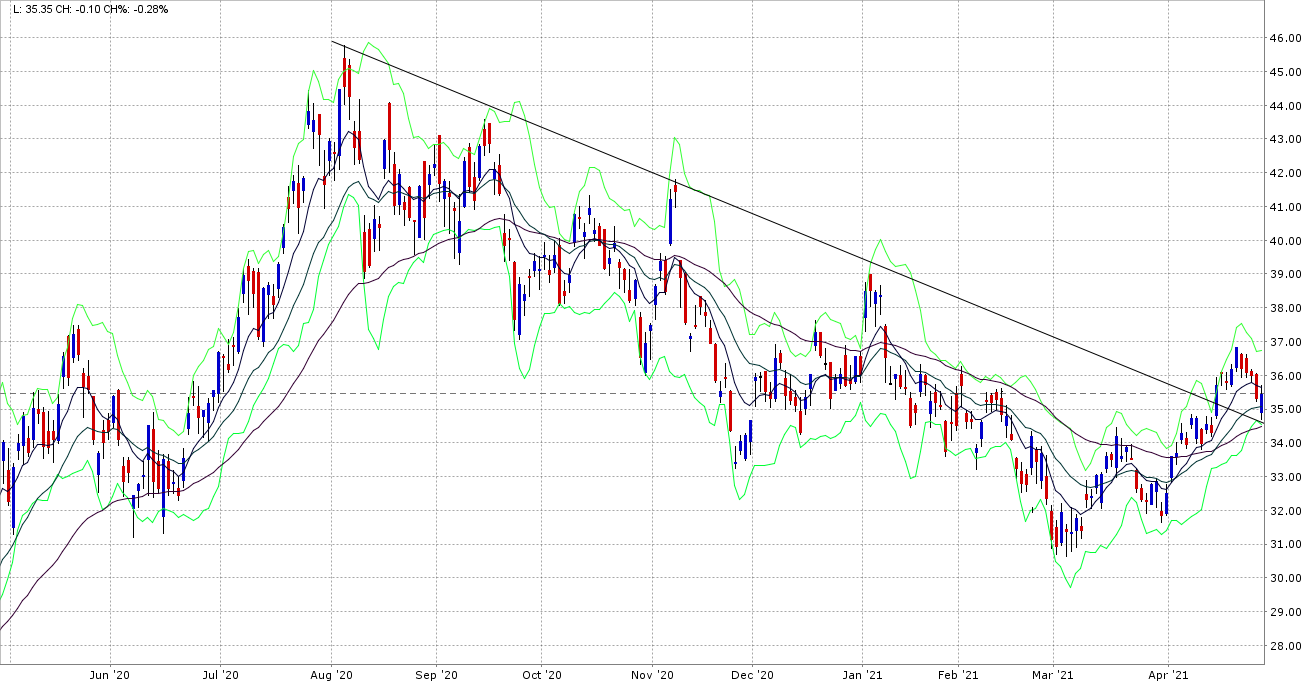The image size is (1310, 689).
Task: Select the Oct '20 date label
Action: [x=541, y=676]
